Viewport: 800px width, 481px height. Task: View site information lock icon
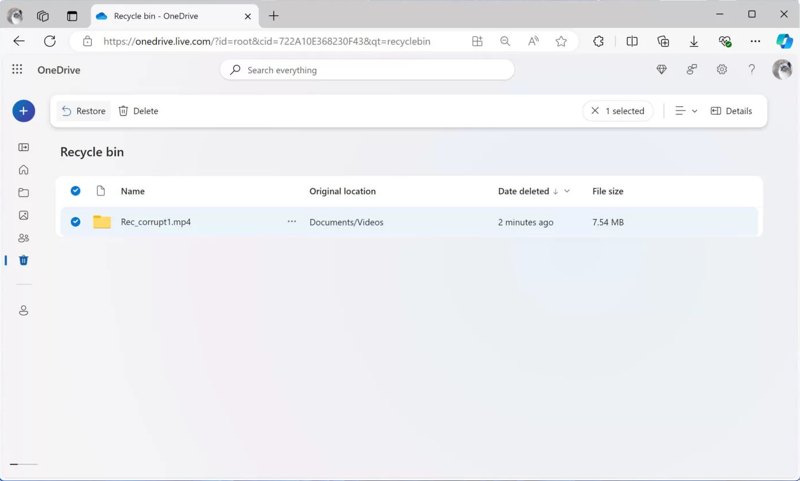pos(87,41)
